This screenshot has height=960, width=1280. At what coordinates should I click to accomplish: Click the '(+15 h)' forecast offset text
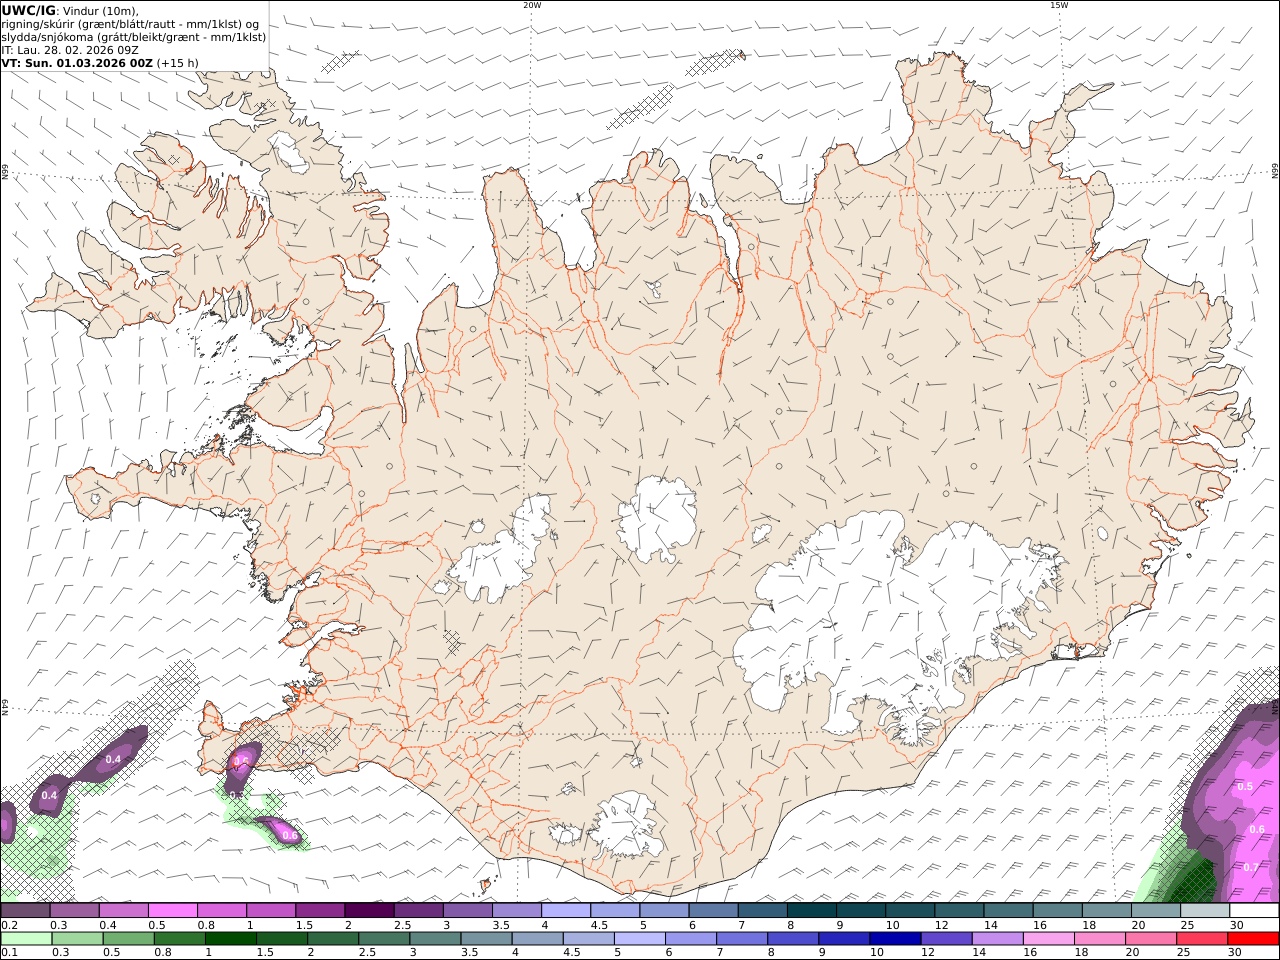point(178,62)
